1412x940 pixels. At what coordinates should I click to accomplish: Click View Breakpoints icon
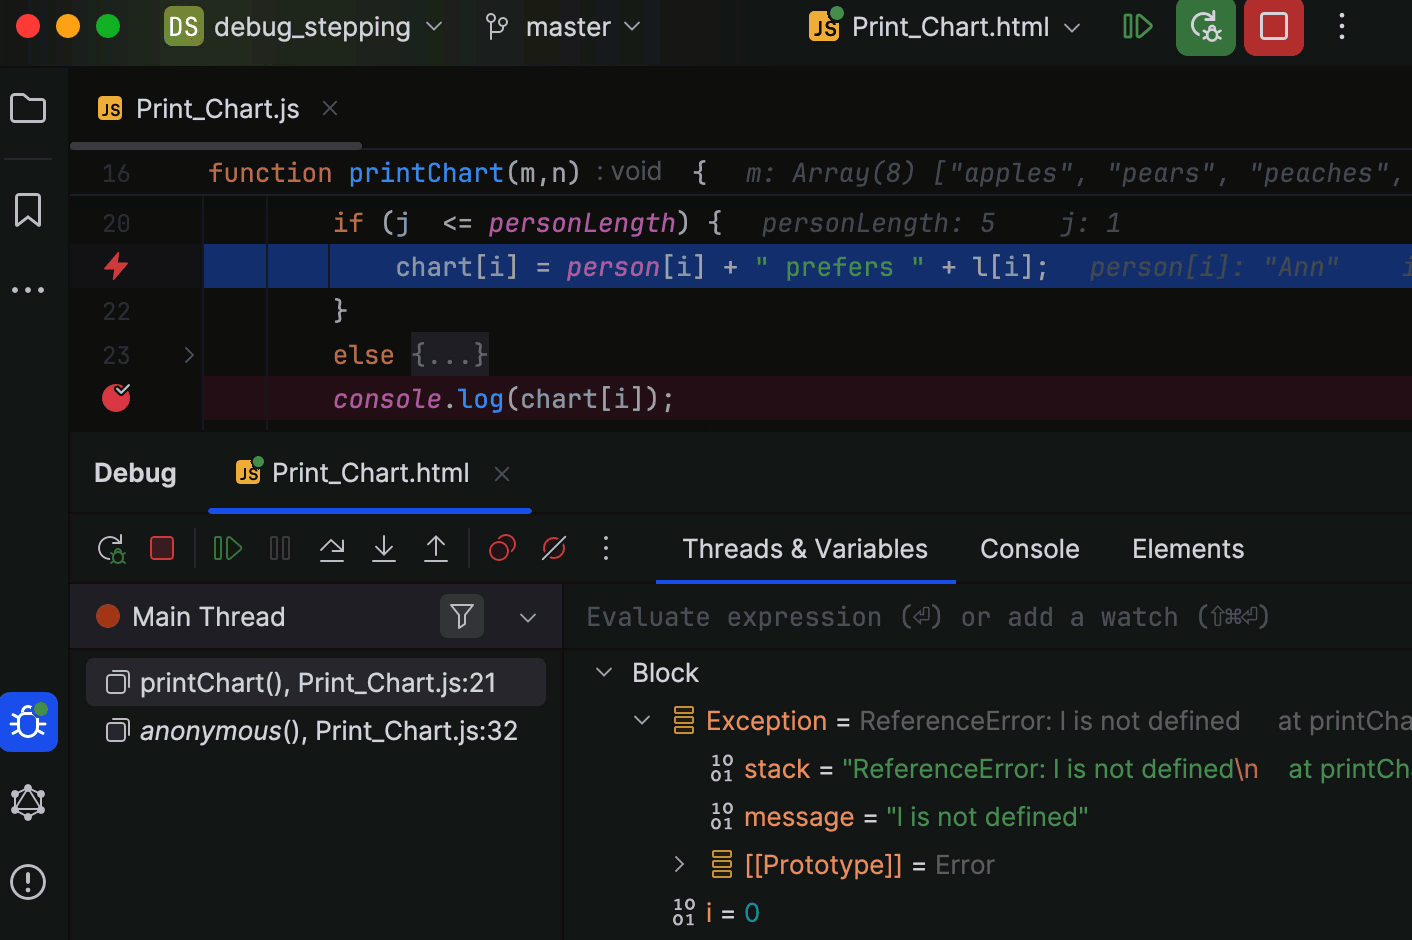[502, 549]
